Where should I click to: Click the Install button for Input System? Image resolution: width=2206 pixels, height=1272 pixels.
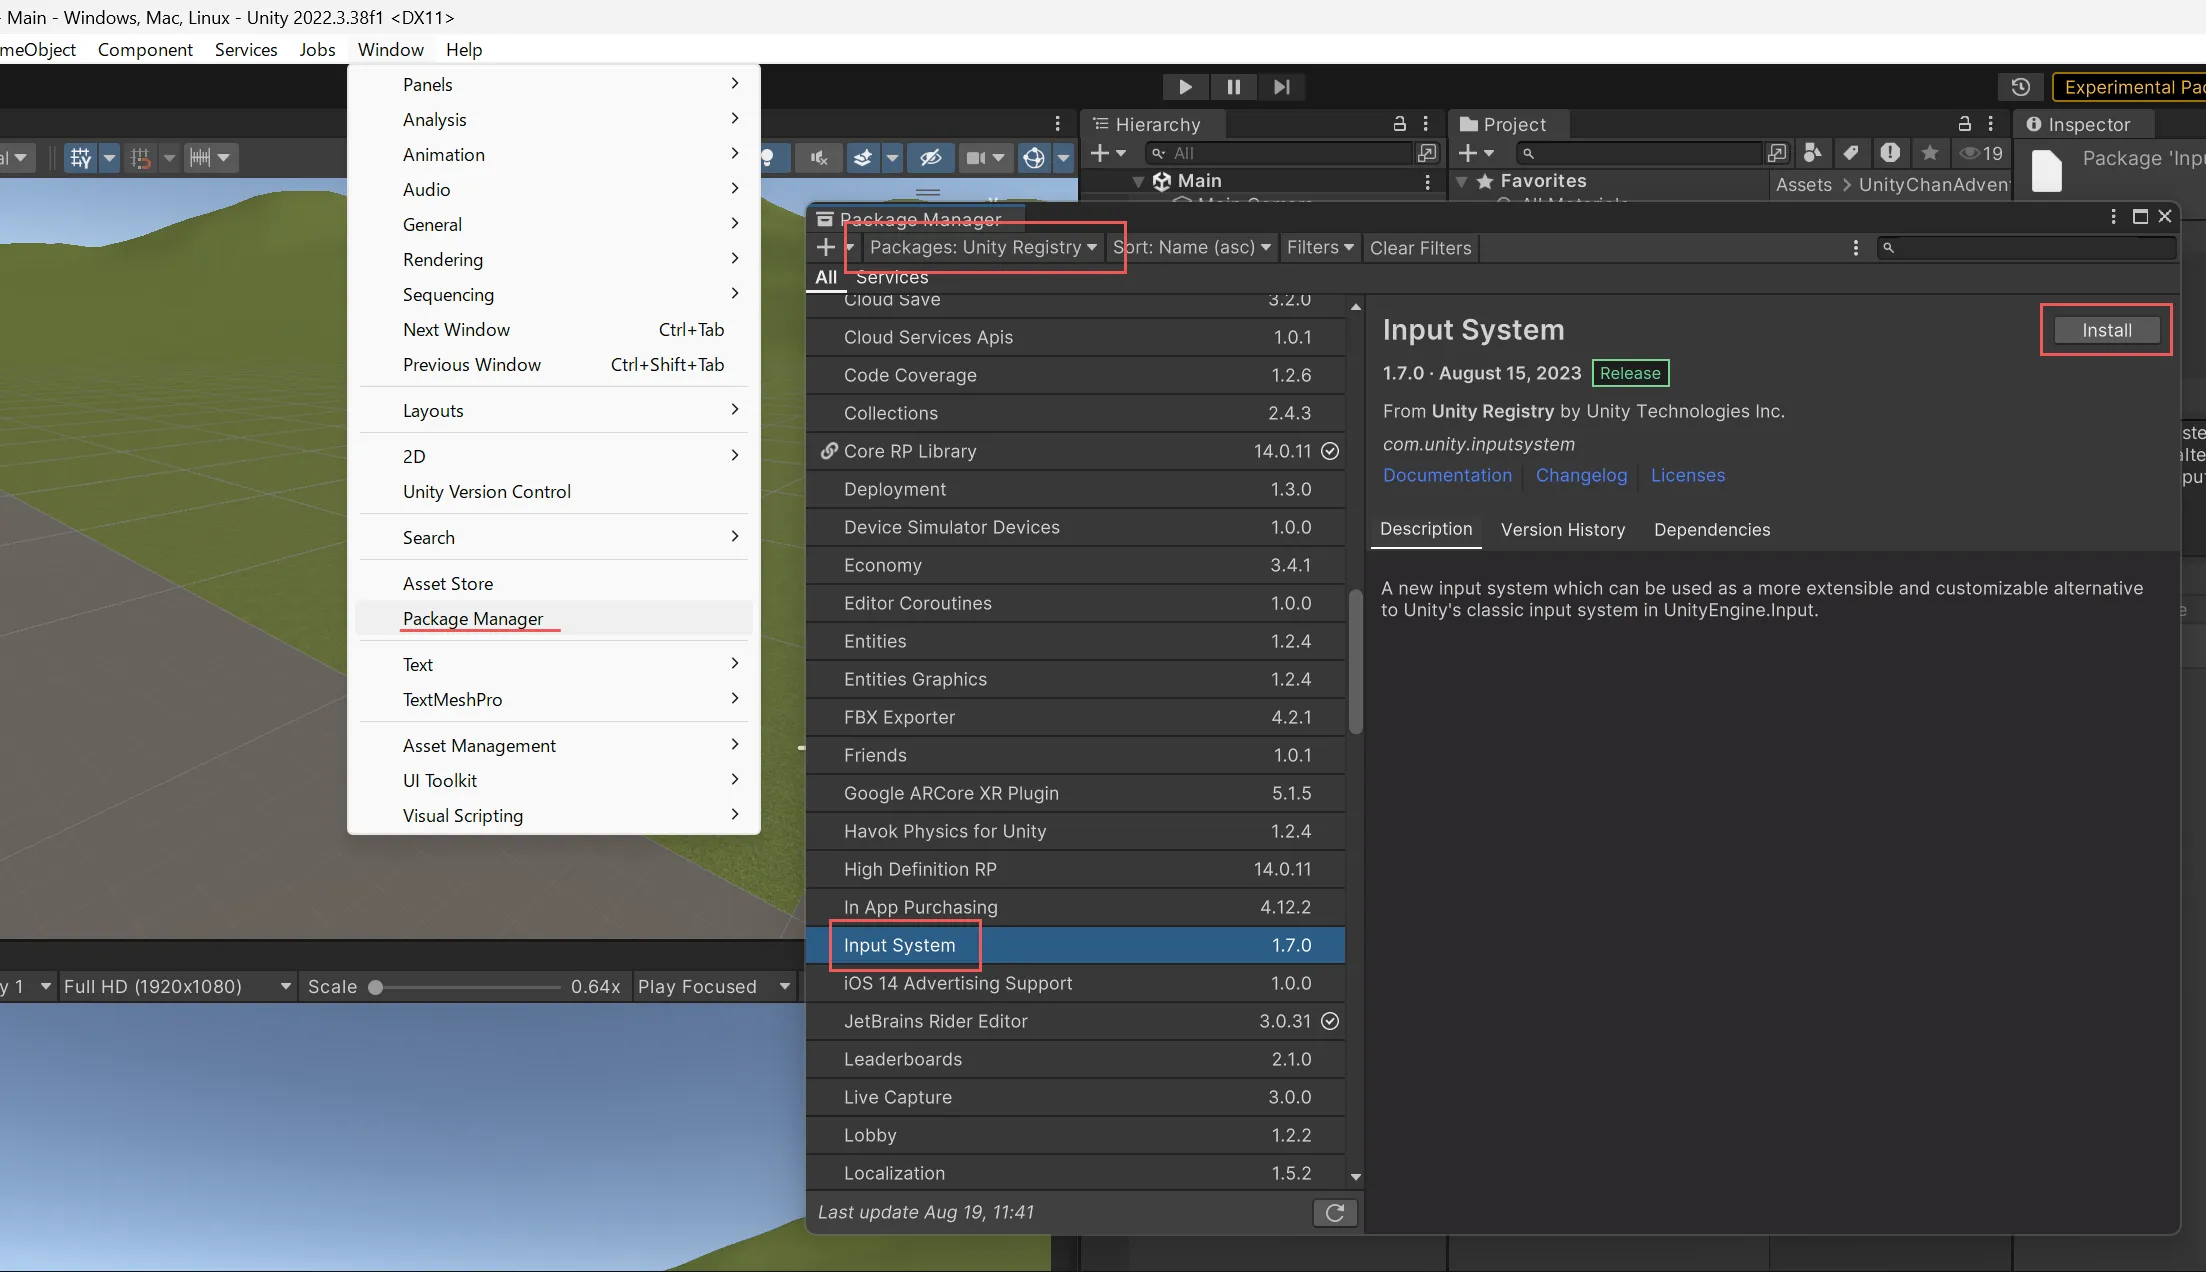[2106, 330]
